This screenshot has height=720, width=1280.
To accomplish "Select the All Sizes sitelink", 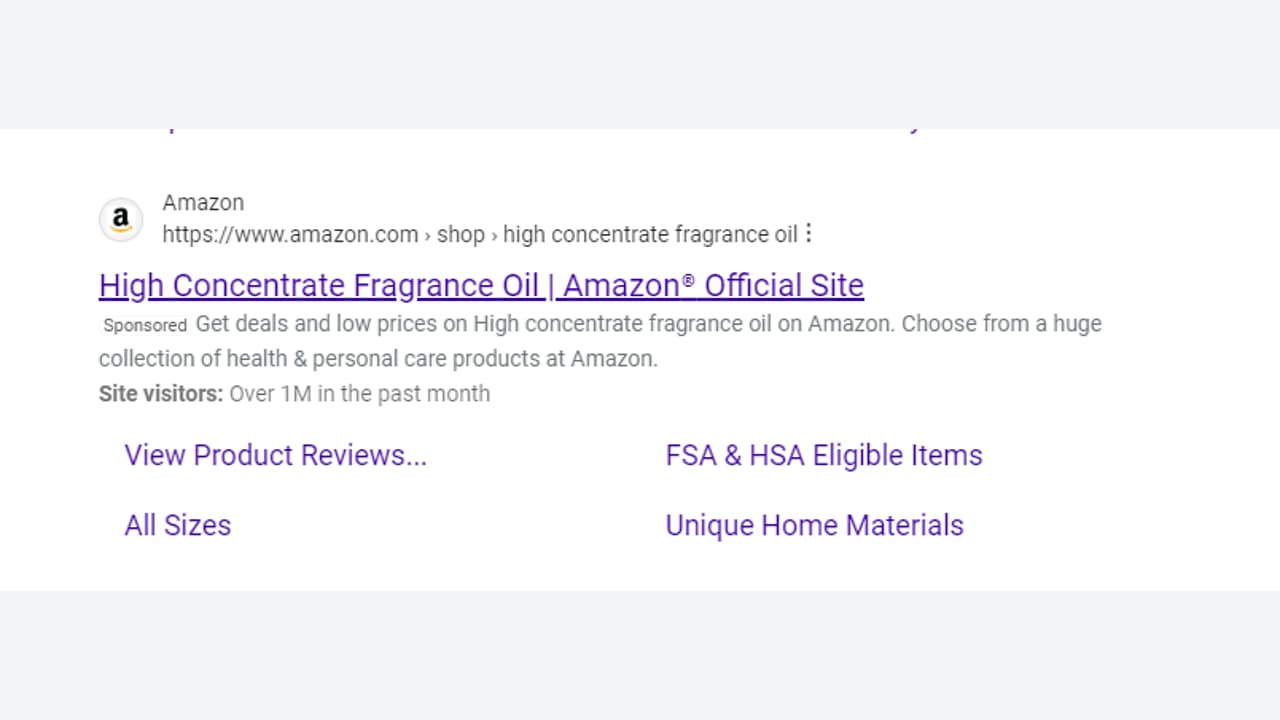I will (177, 525).
